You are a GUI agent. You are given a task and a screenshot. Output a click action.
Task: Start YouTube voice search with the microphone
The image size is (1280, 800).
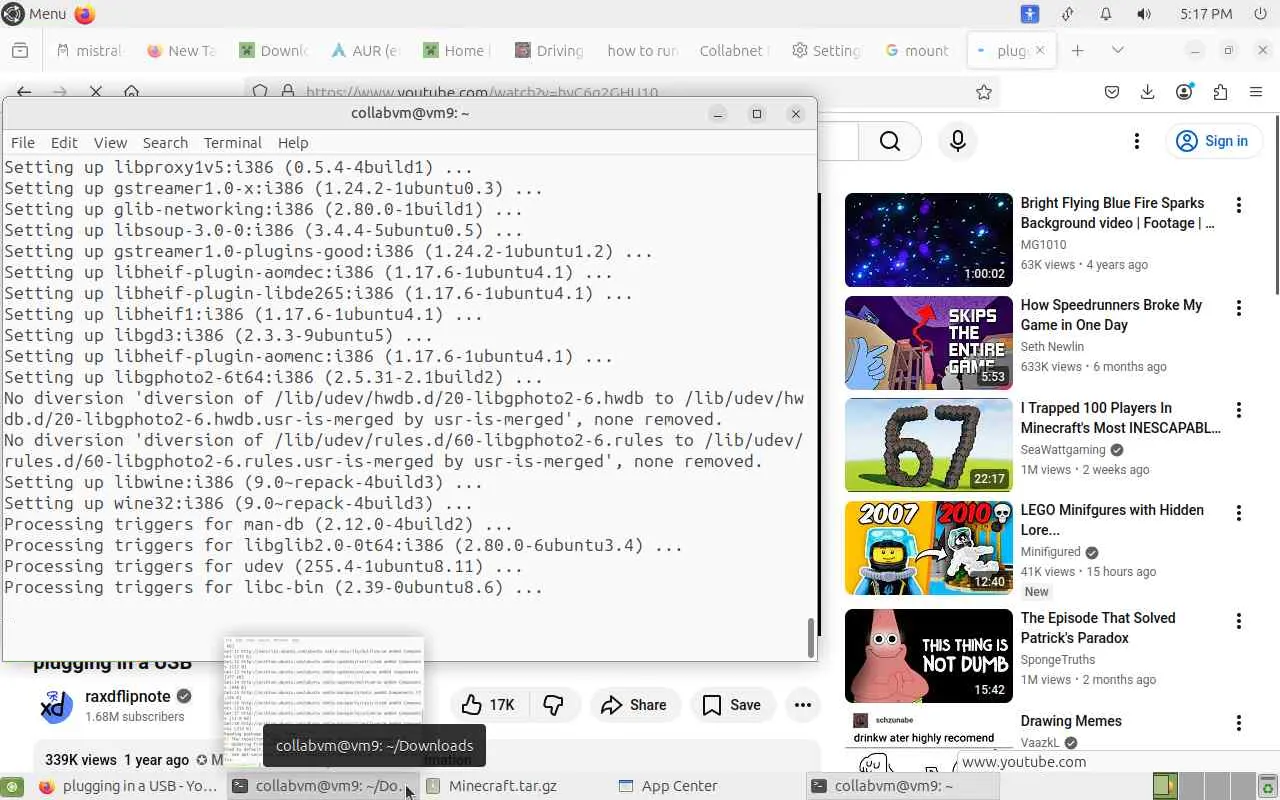(958, 141)
